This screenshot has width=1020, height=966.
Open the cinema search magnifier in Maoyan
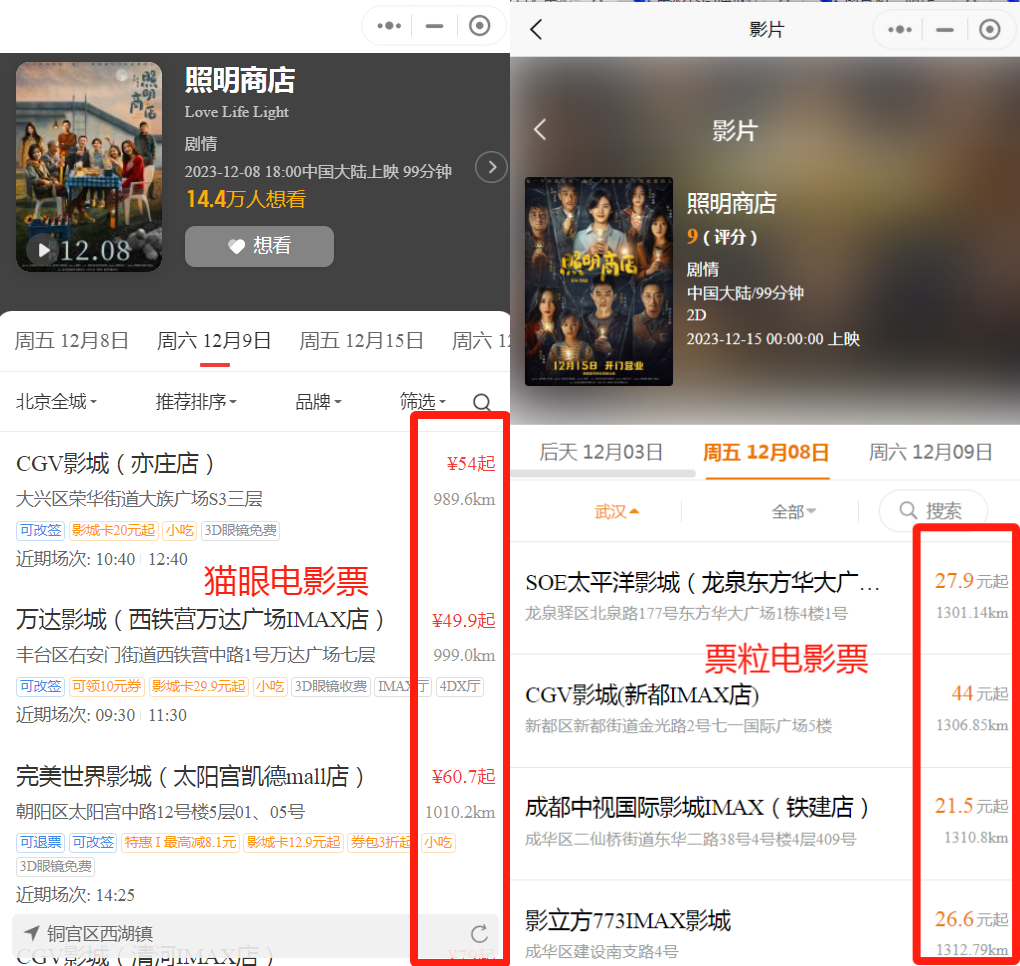[x=481, y=402]
